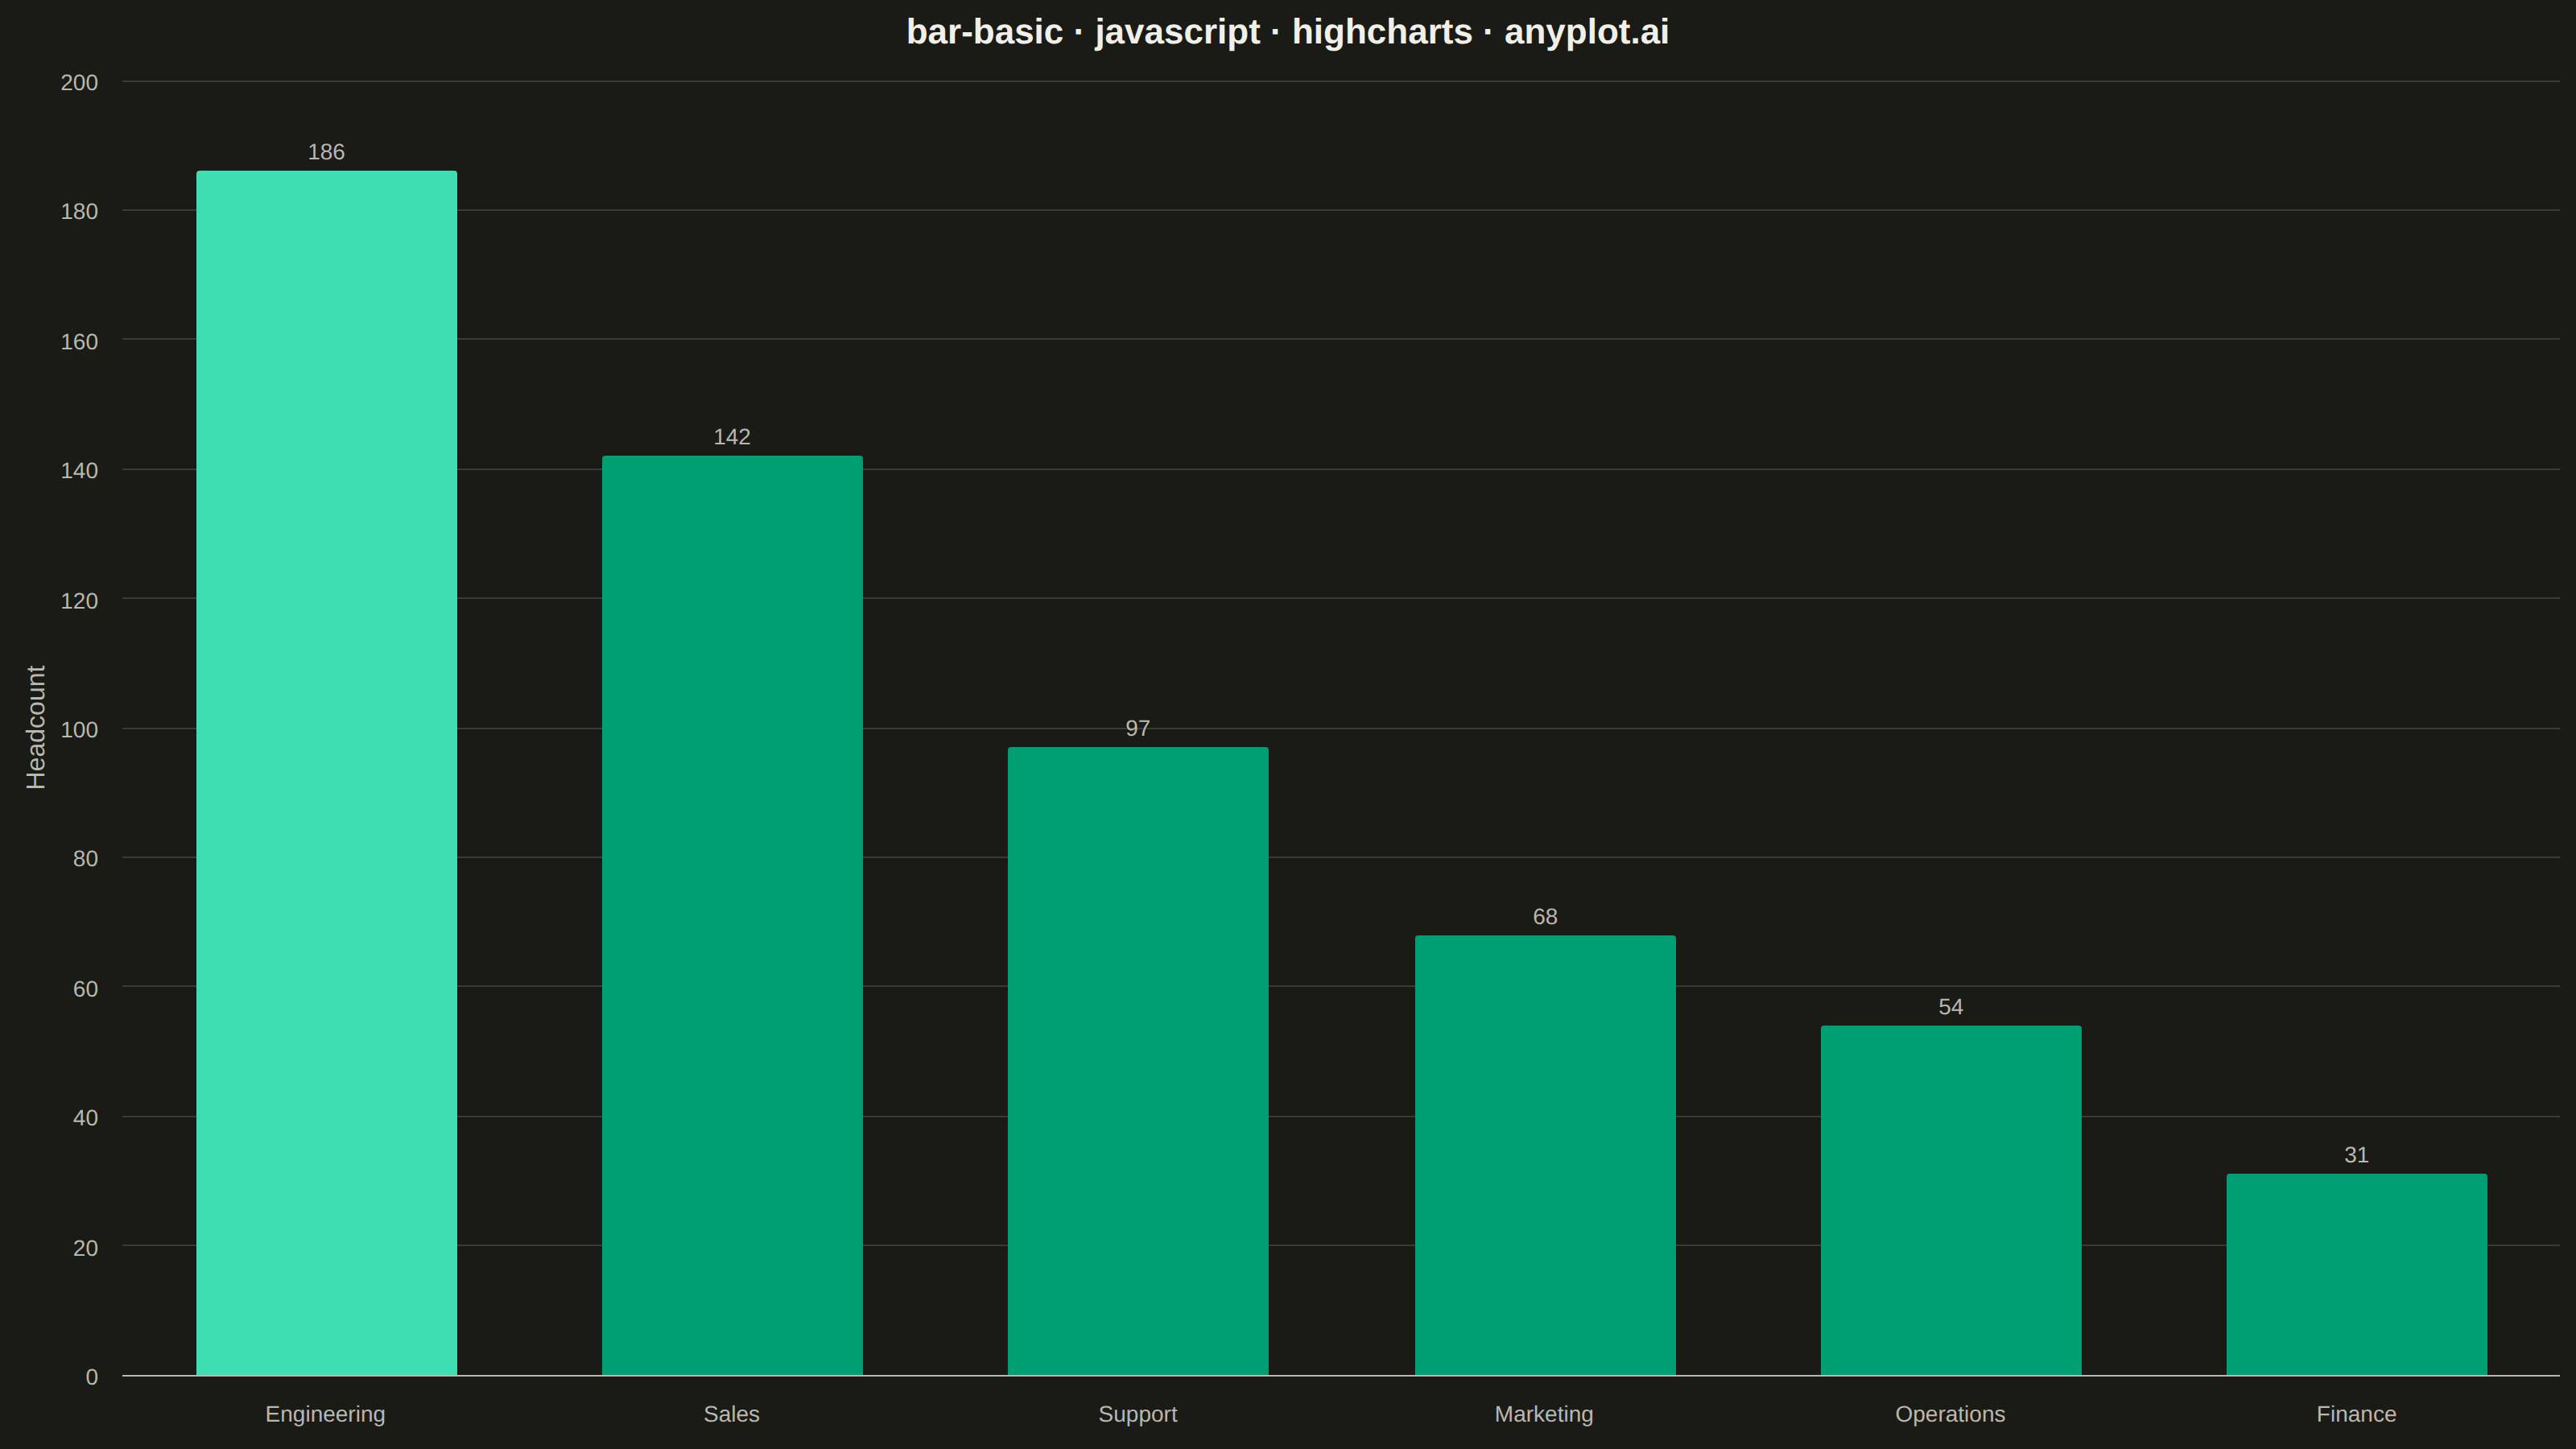Select the Marketing bar
The image size is (2576, 1449).
point(1545,1155)
